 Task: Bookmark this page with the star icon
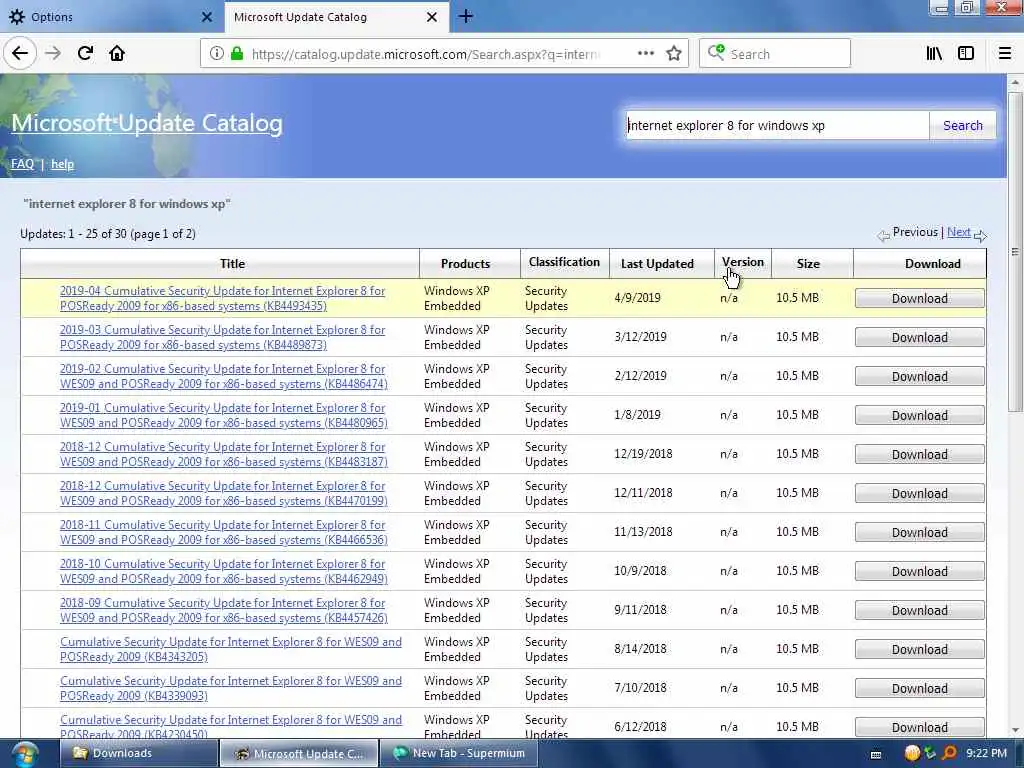(674, 54)
